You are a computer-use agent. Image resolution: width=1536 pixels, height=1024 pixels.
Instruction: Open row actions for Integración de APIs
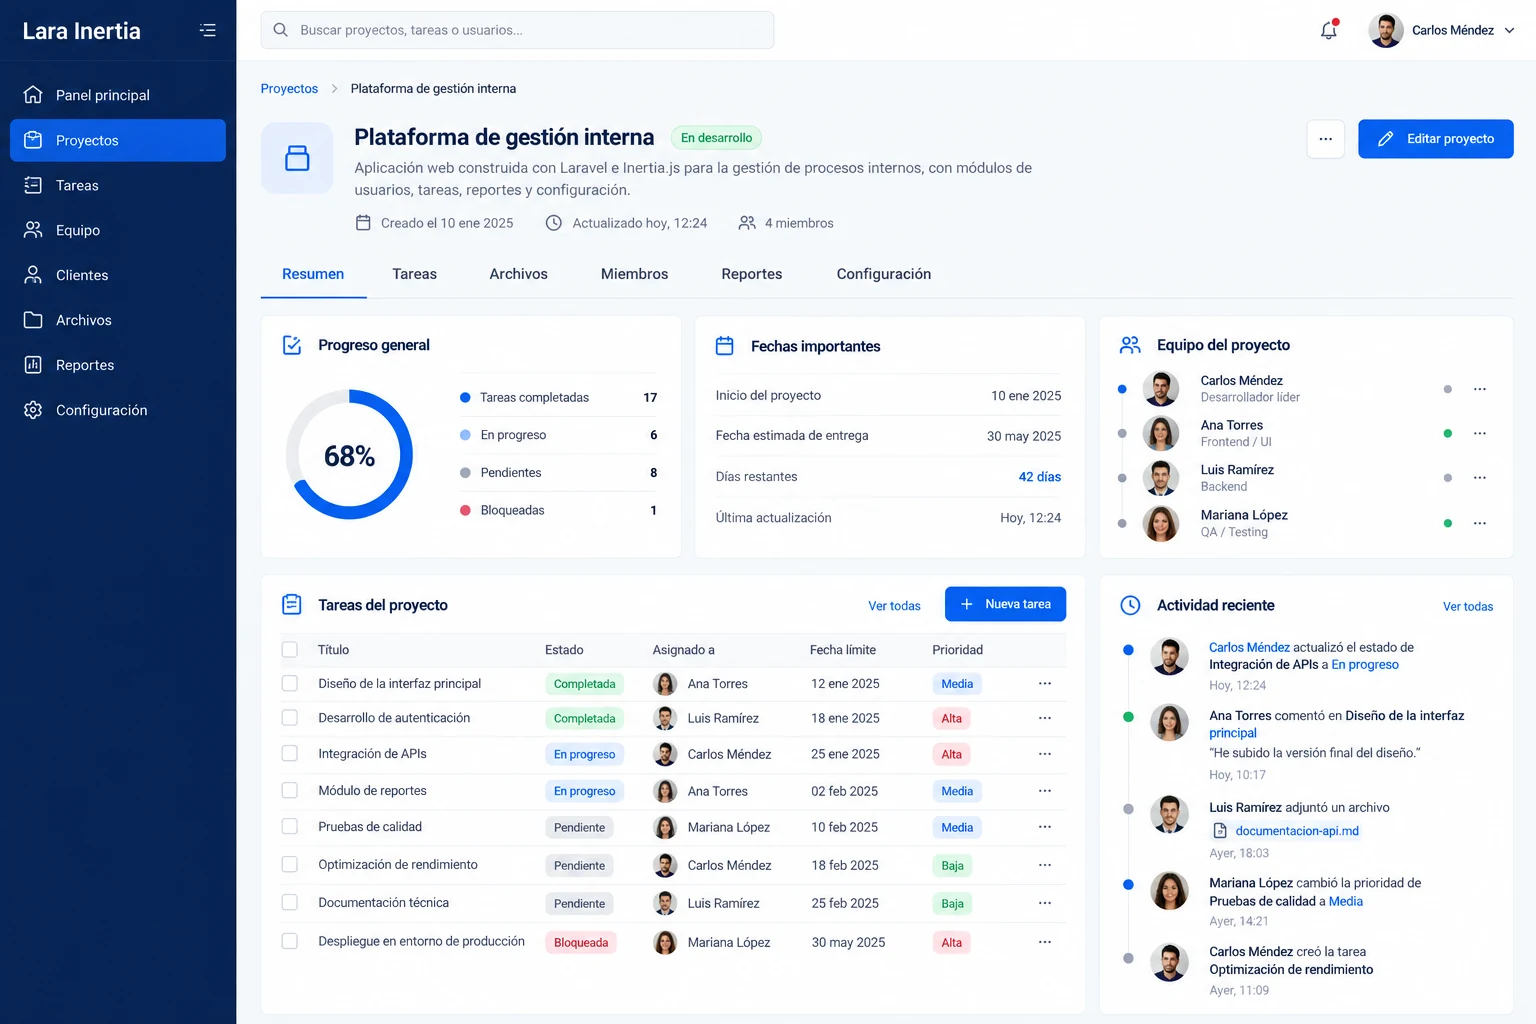click(x=1045, y=754)
